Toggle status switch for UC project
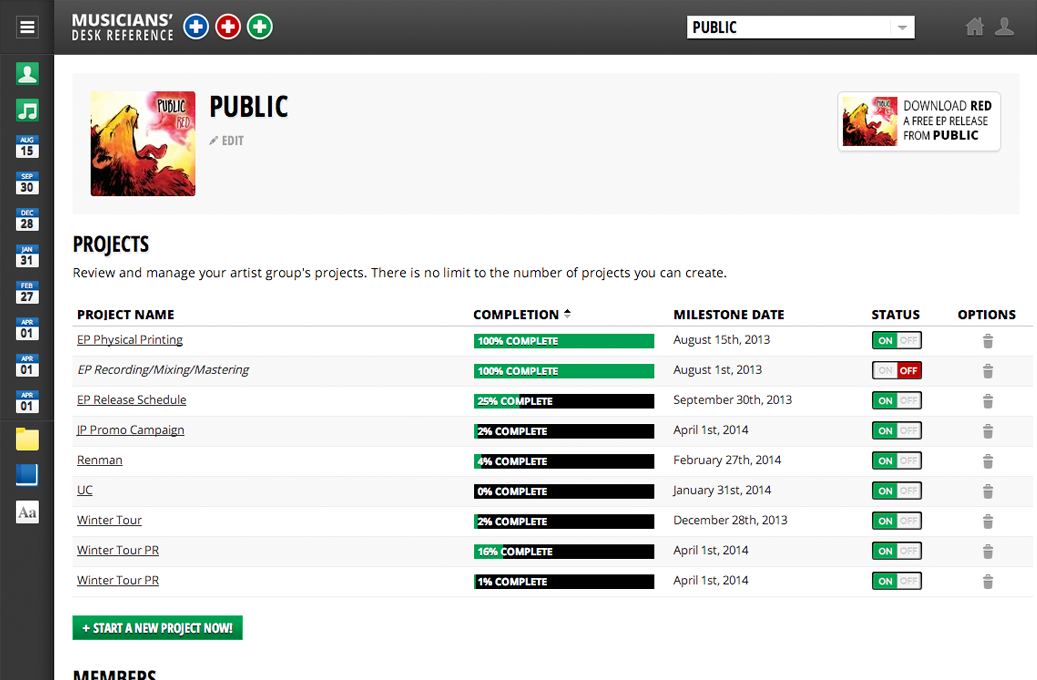This screenshot has height=680, width=1037. [x=896, y=491]
